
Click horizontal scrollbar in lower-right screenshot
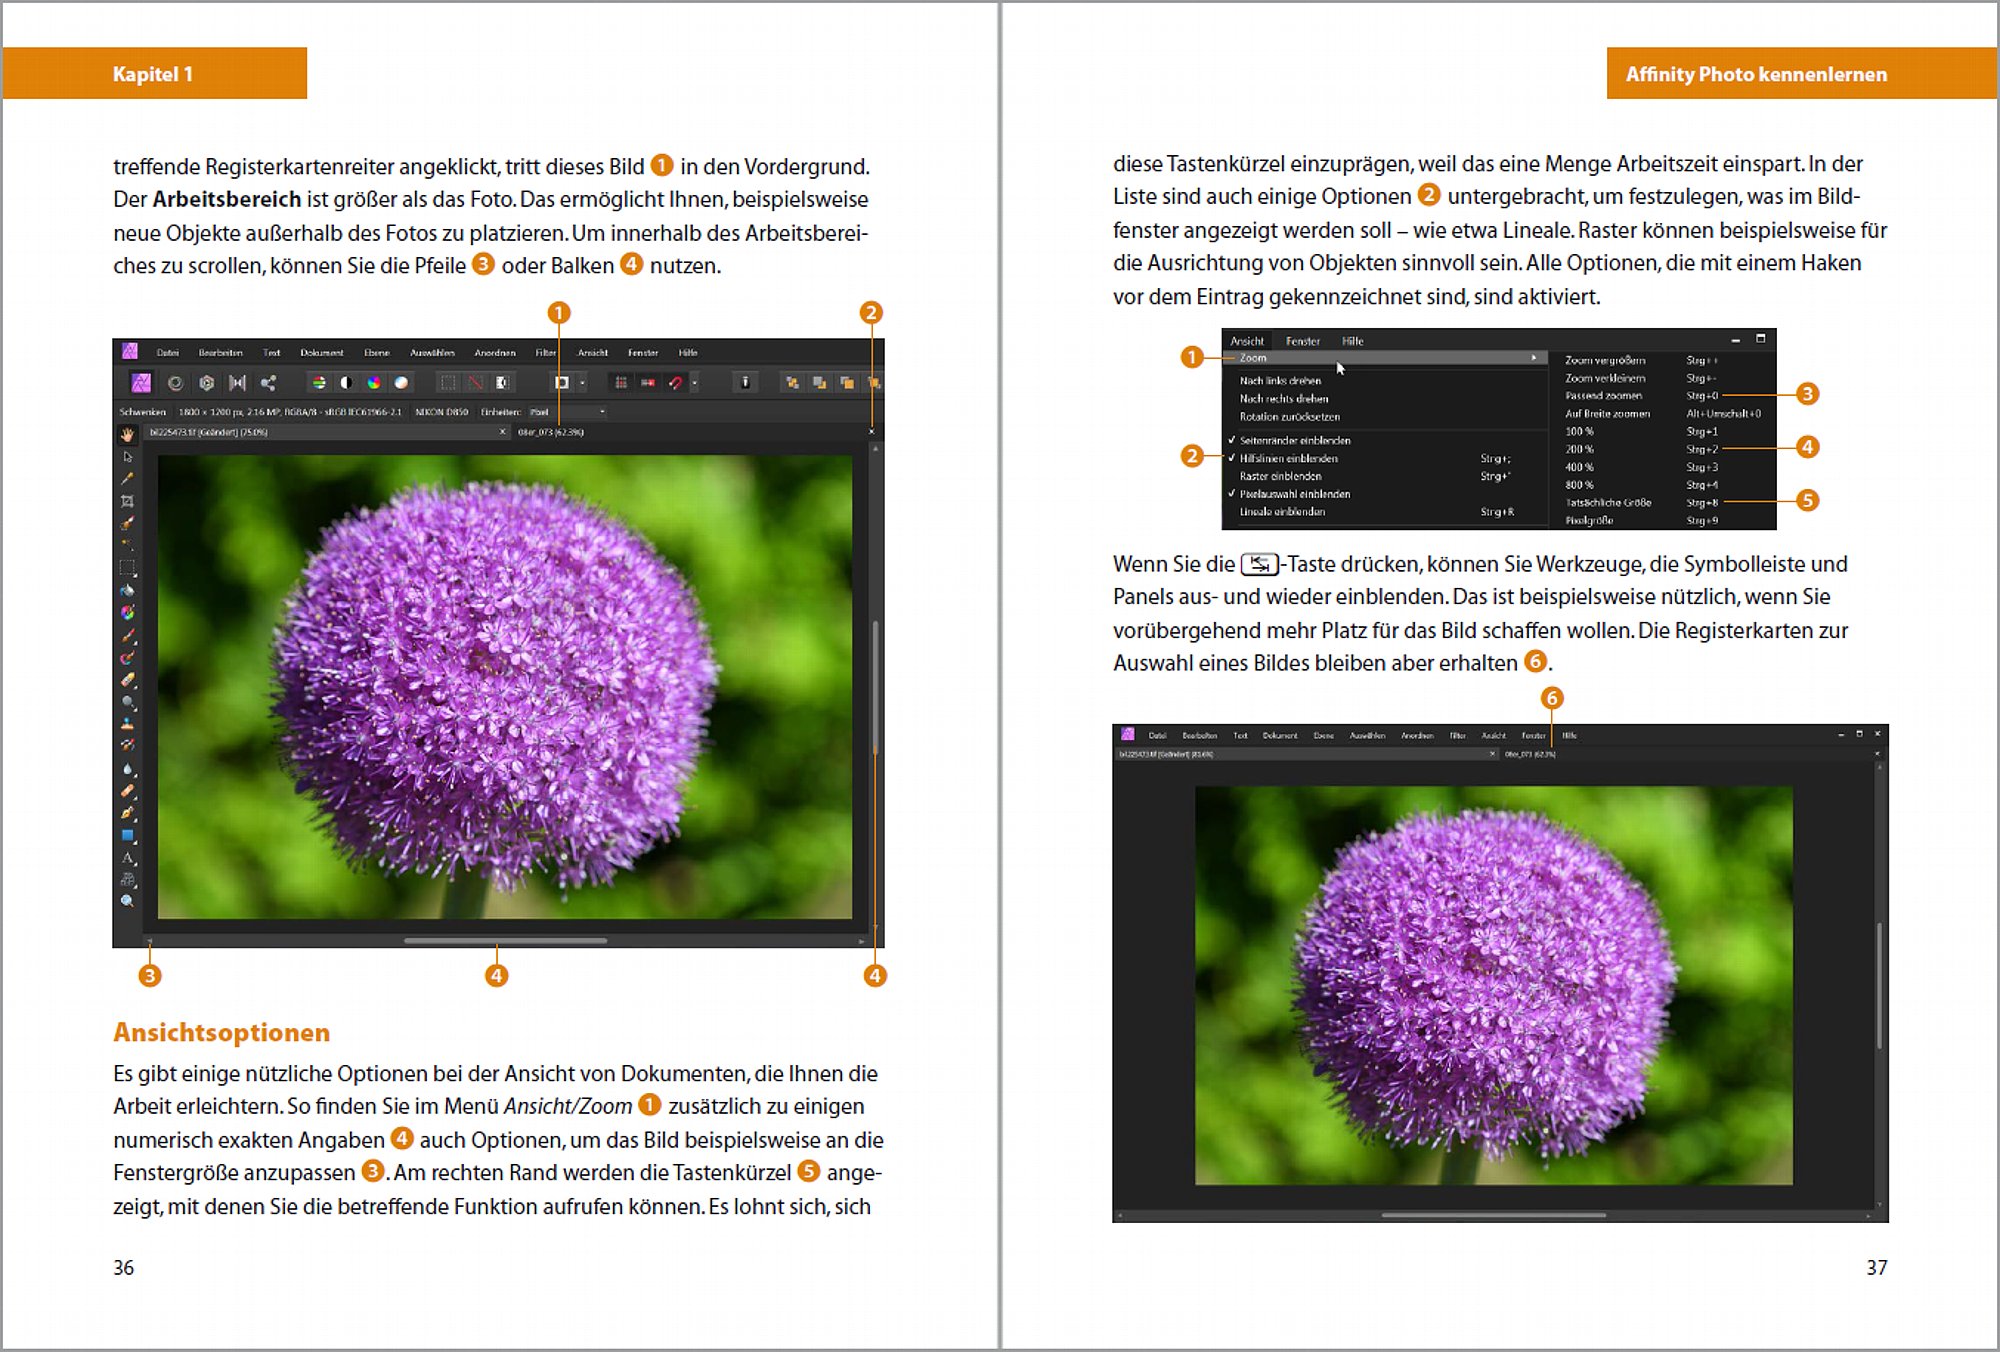tap(1493, 1216)
